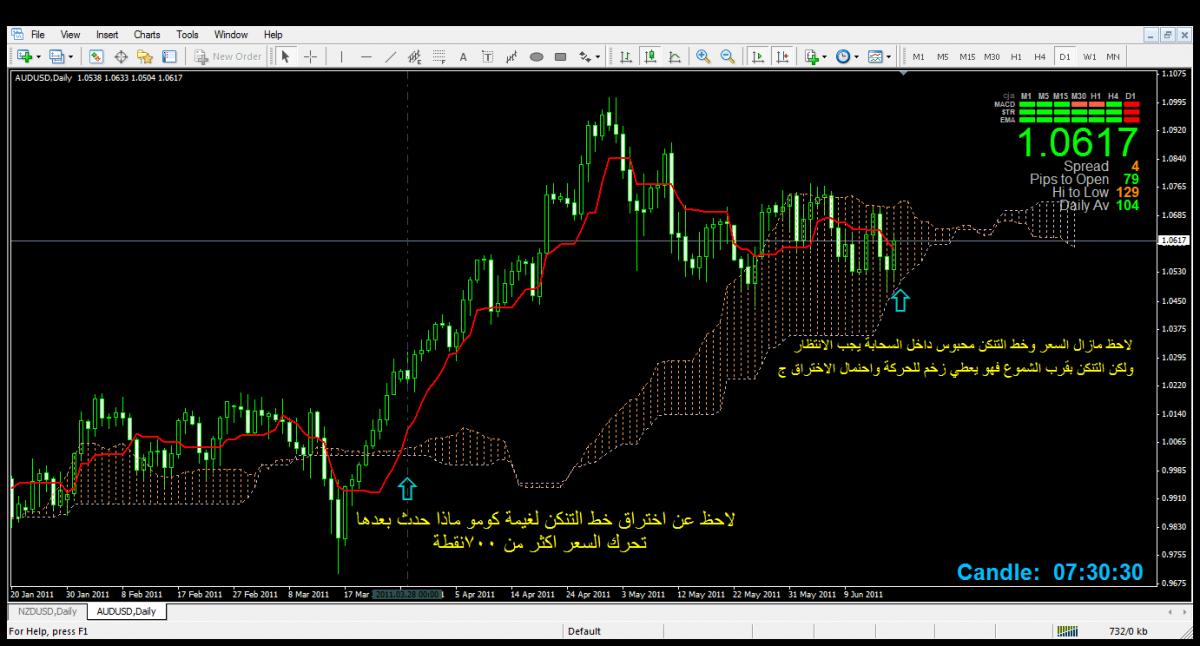Switch timeframe to H4
Viewport: 1200px width, 646px height.
point(1040,57)
